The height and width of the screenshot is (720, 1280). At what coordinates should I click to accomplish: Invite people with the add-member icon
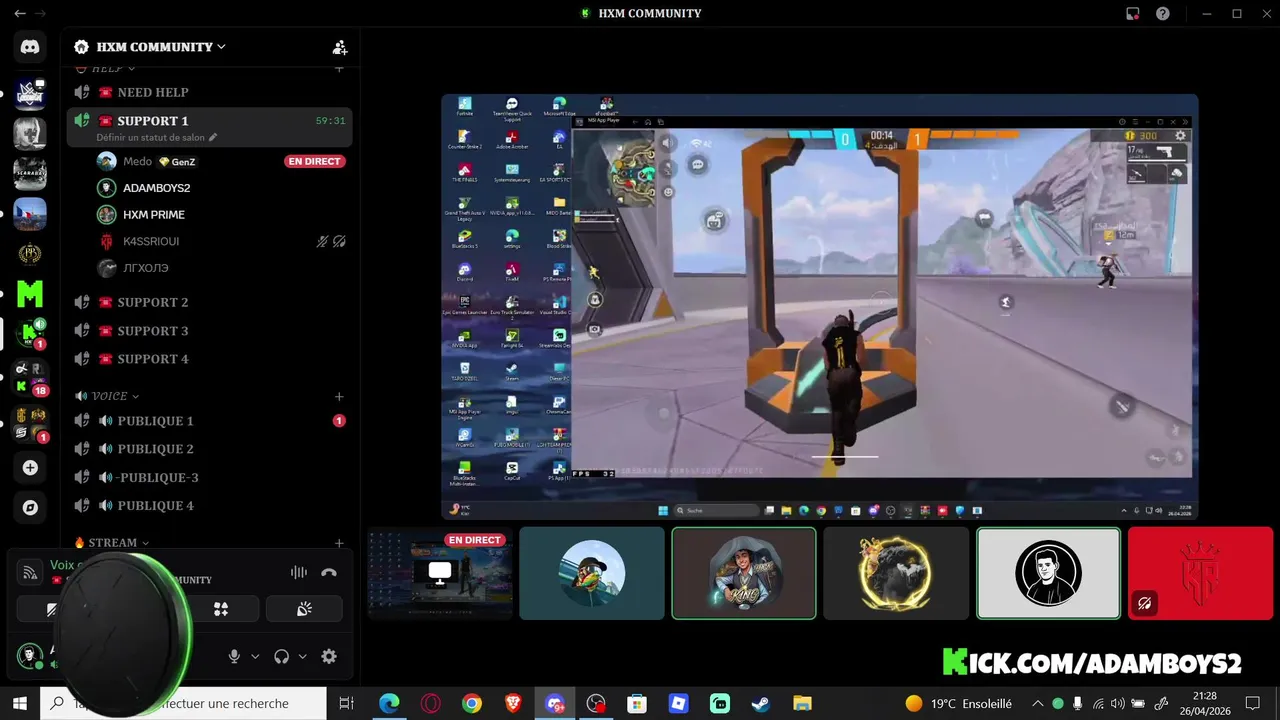(x=340, y=47)
